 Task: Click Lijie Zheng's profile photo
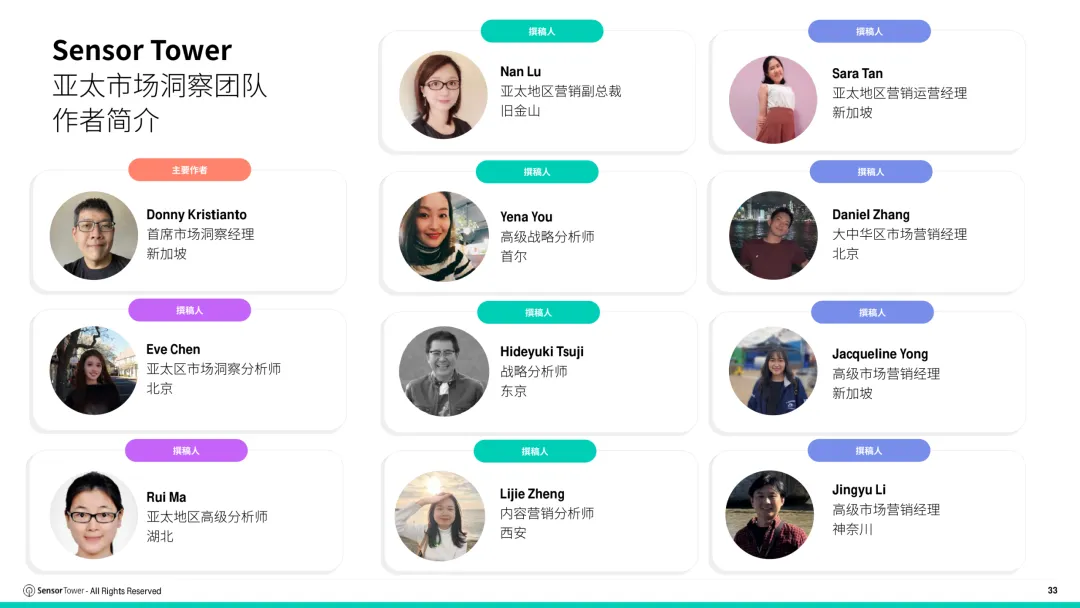(x=439, y=516)
